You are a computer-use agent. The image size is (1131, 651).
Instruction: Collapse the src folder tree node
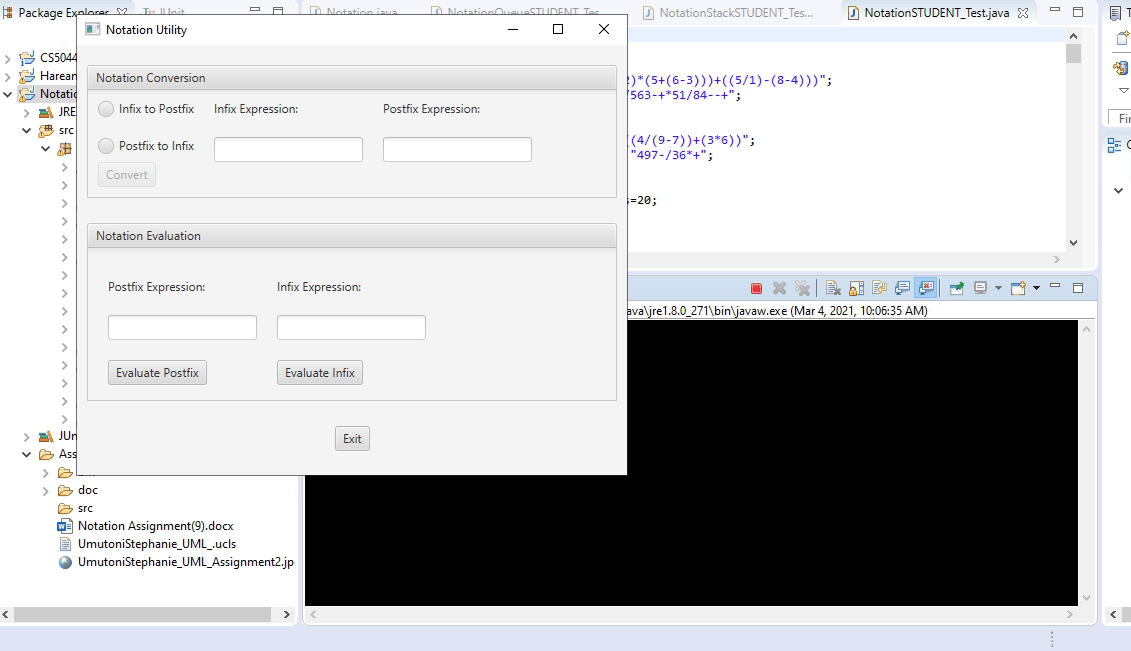[x=27, y=130]
